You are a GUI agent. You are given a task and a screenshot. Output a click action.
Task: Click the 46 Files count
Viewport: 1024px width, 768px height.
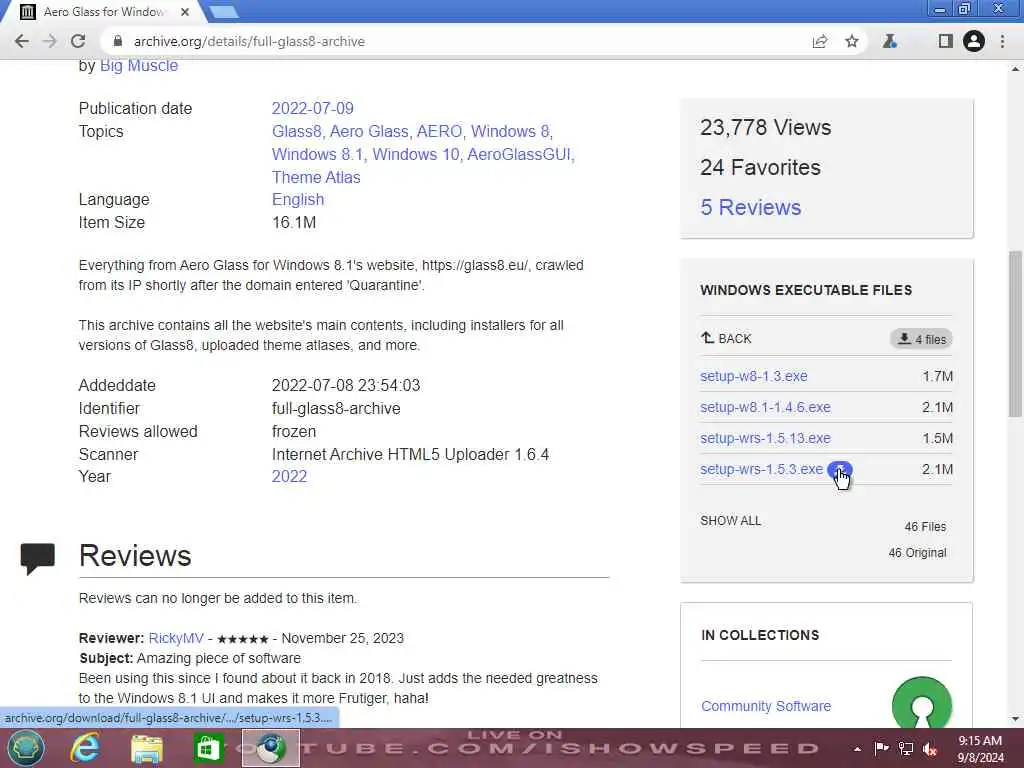[x=925, y=527]
